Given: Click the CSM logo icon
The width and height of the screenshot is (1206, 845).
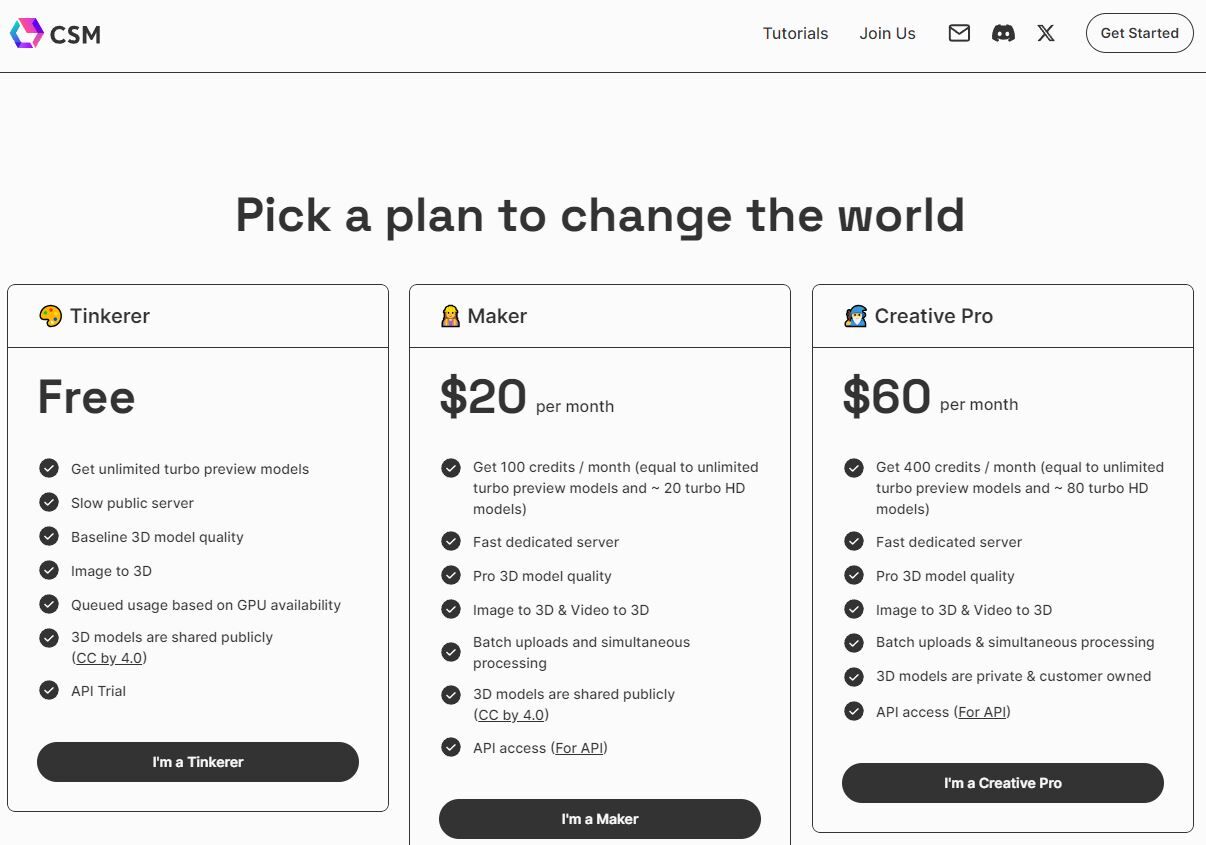Looking at the screenshot, I should coord(26,33).
